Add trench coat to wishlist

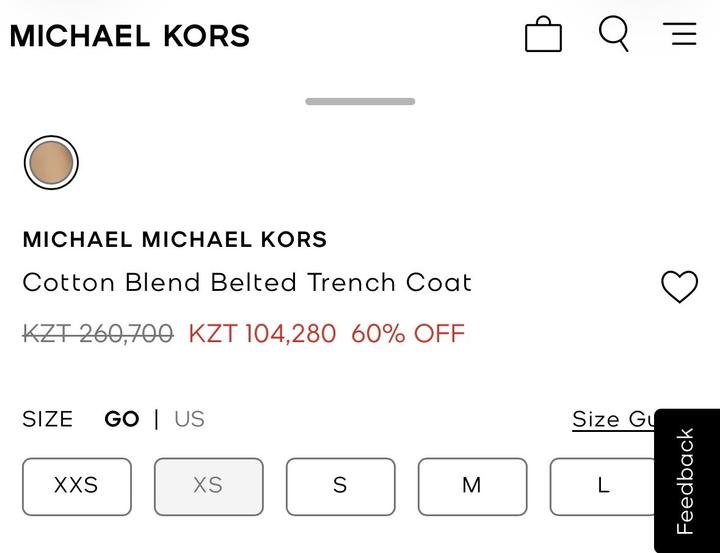(x=679, y=287)
